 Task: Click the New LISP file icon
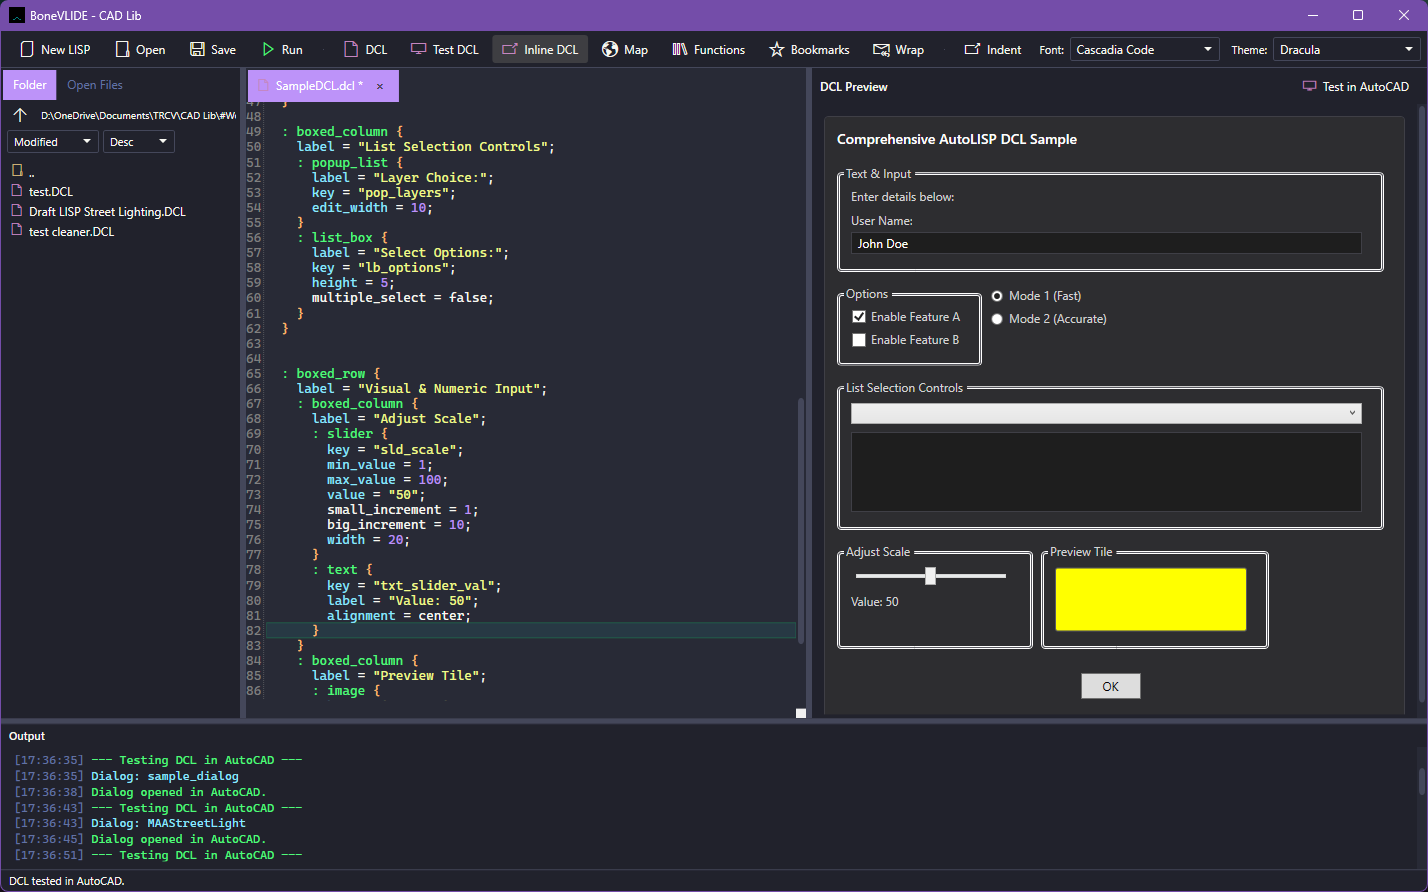(27, 49)
